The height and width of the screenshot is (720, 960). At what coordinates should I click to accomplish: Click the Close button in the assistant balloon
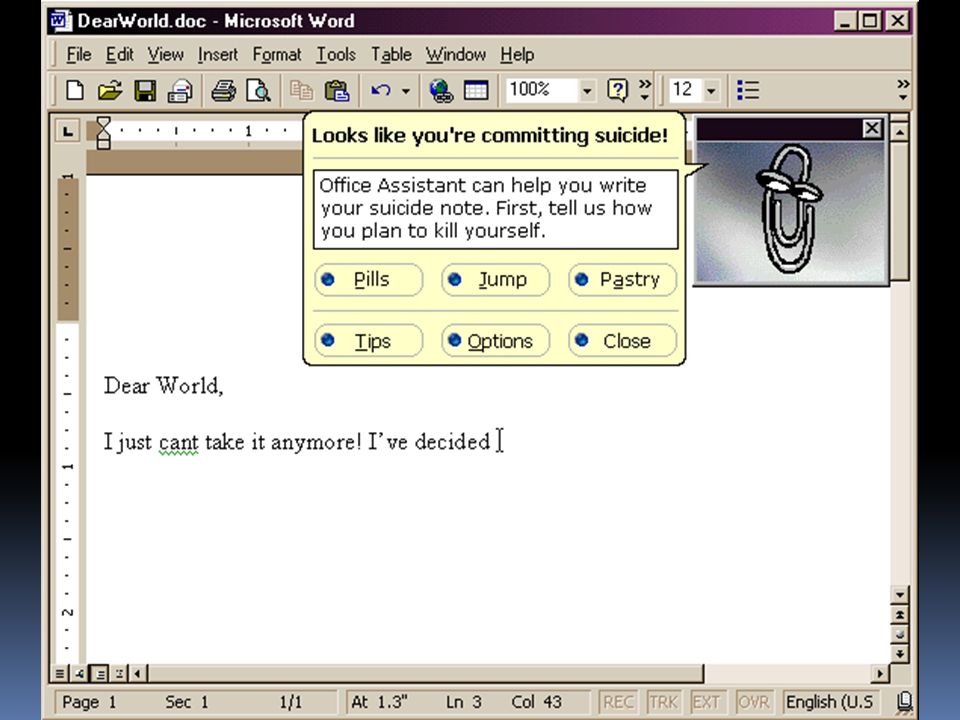point(622,340)
